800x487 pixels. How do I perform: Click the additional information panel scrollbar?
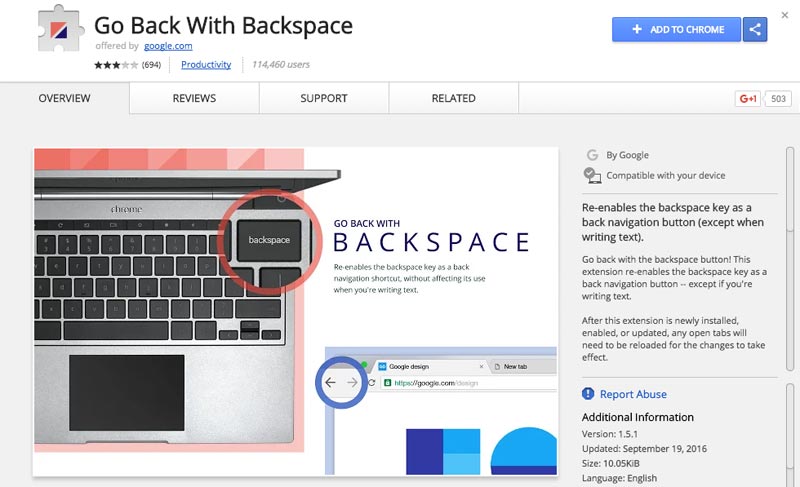point(790,435)
